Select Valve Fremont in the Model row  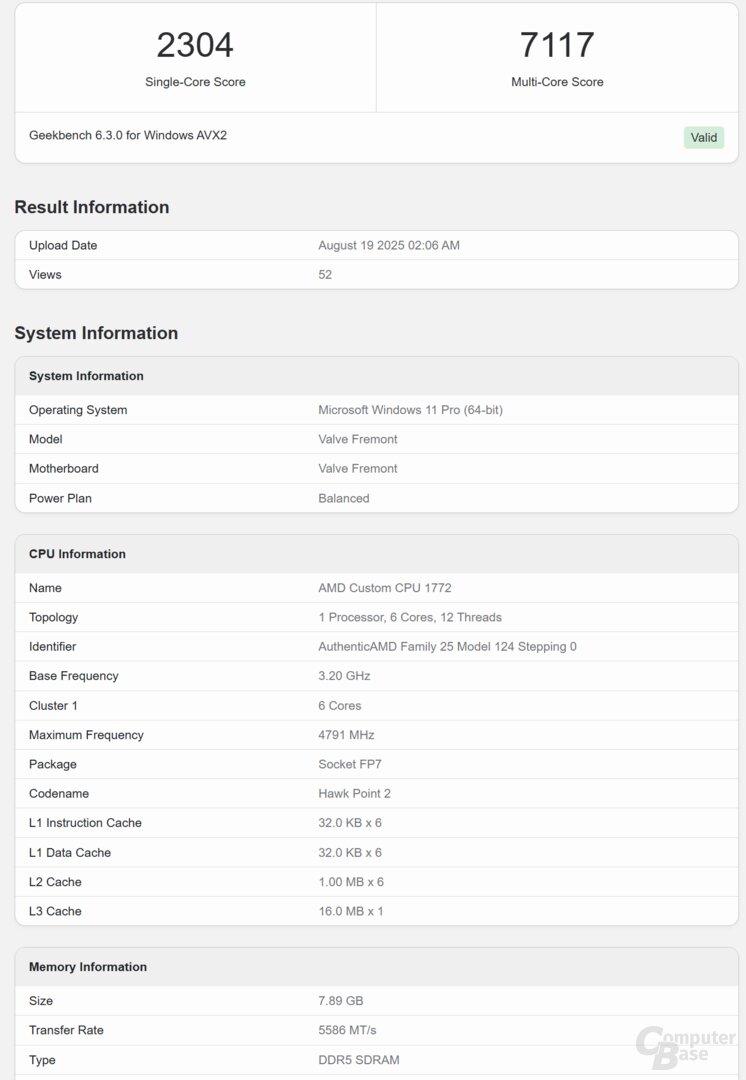(358, 439)
